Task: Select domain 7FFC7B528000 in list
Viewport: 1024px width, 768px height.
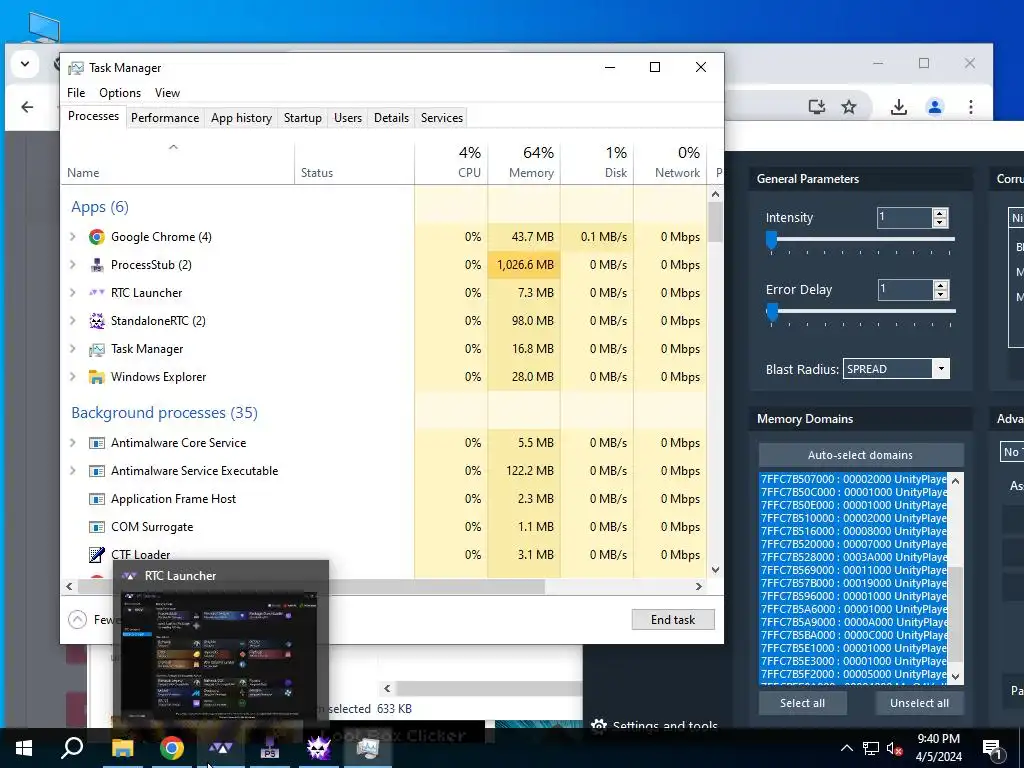Action: (853, 557)
